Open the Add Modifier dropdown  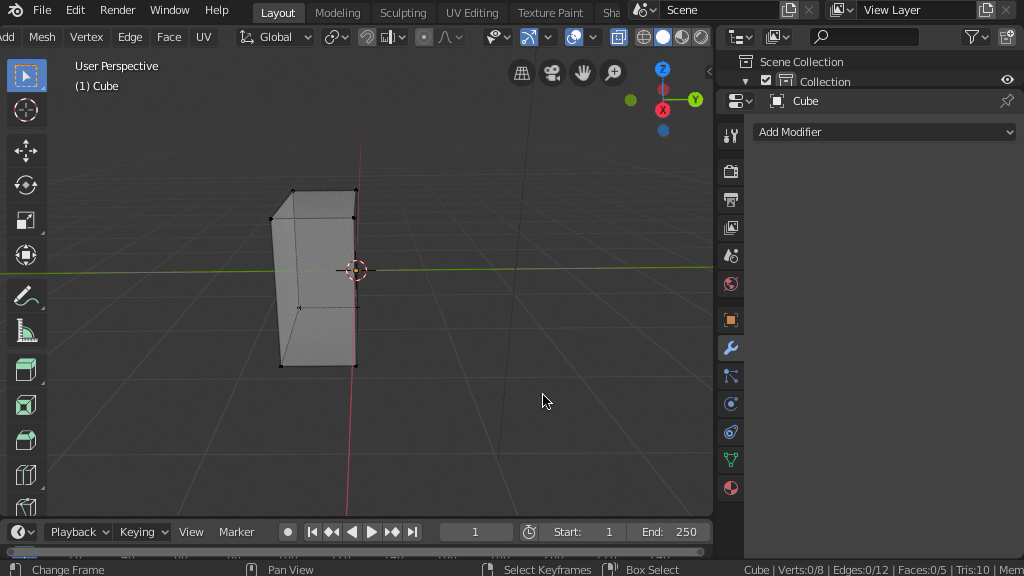[884, 132]
